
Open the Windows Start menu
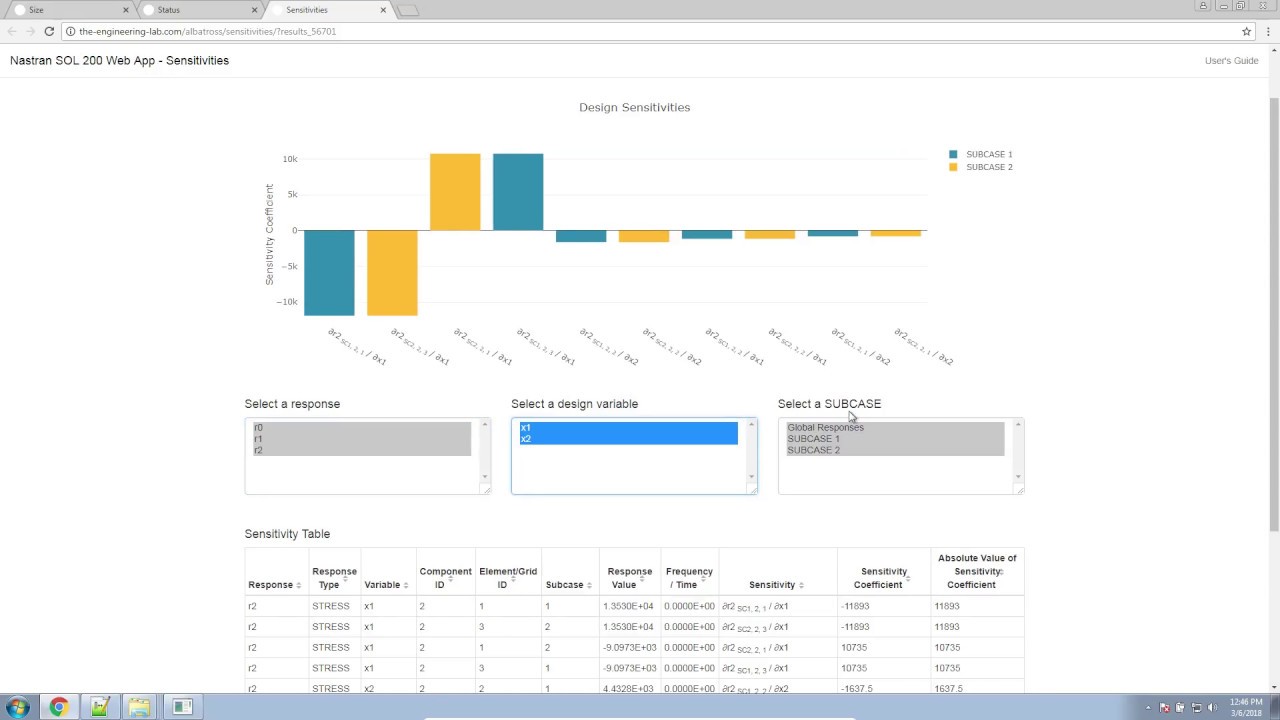pos(18,707)
